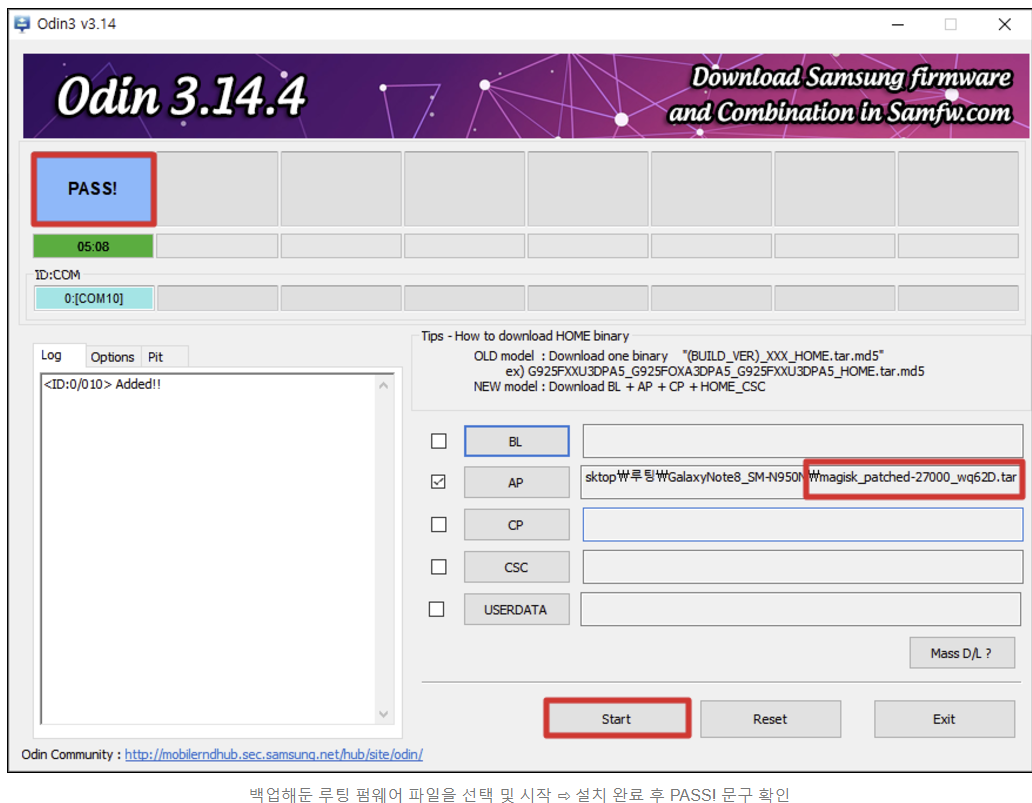Open the Odin Community samsung.net link

click(x=274, y=754)
